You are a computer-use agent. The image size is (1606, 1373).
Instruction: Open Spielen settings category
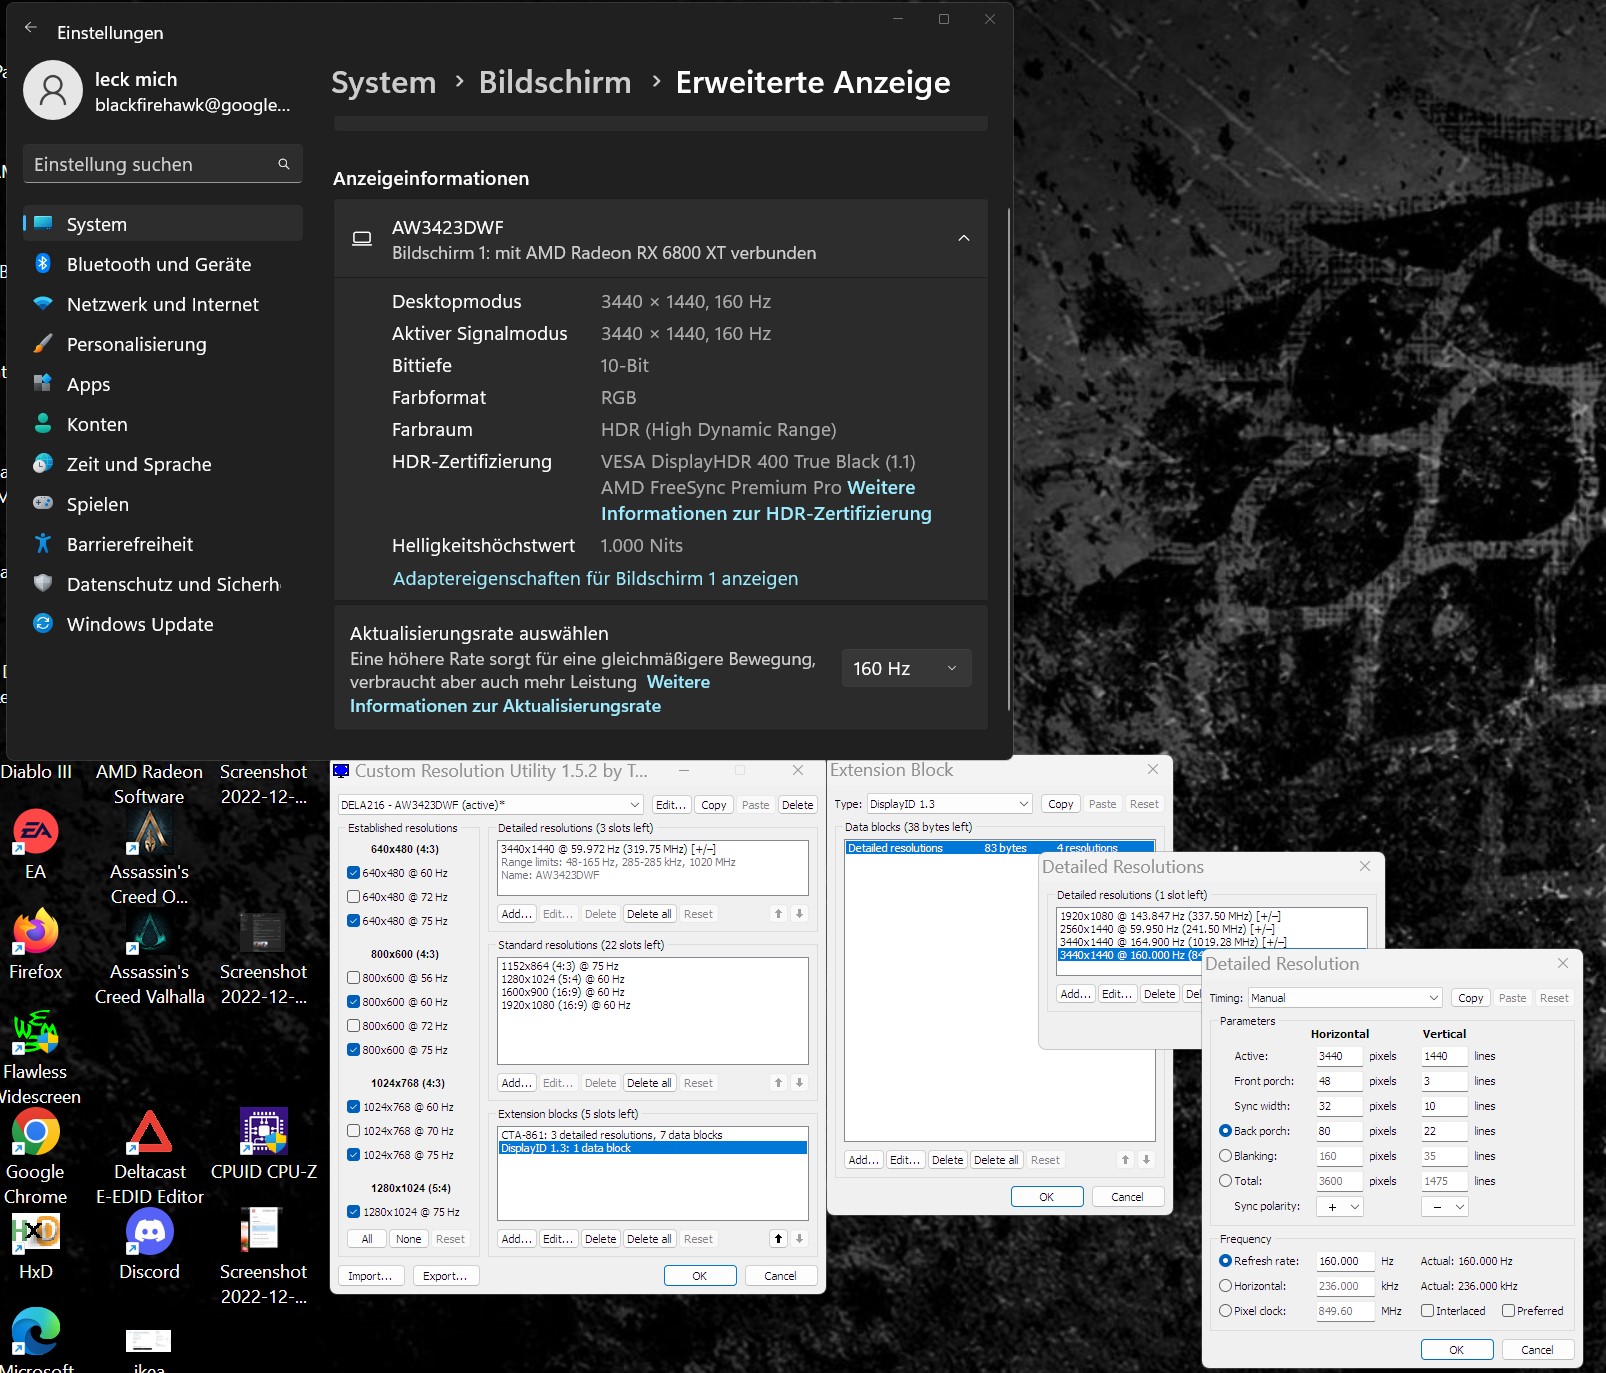[x=163, y=504]
